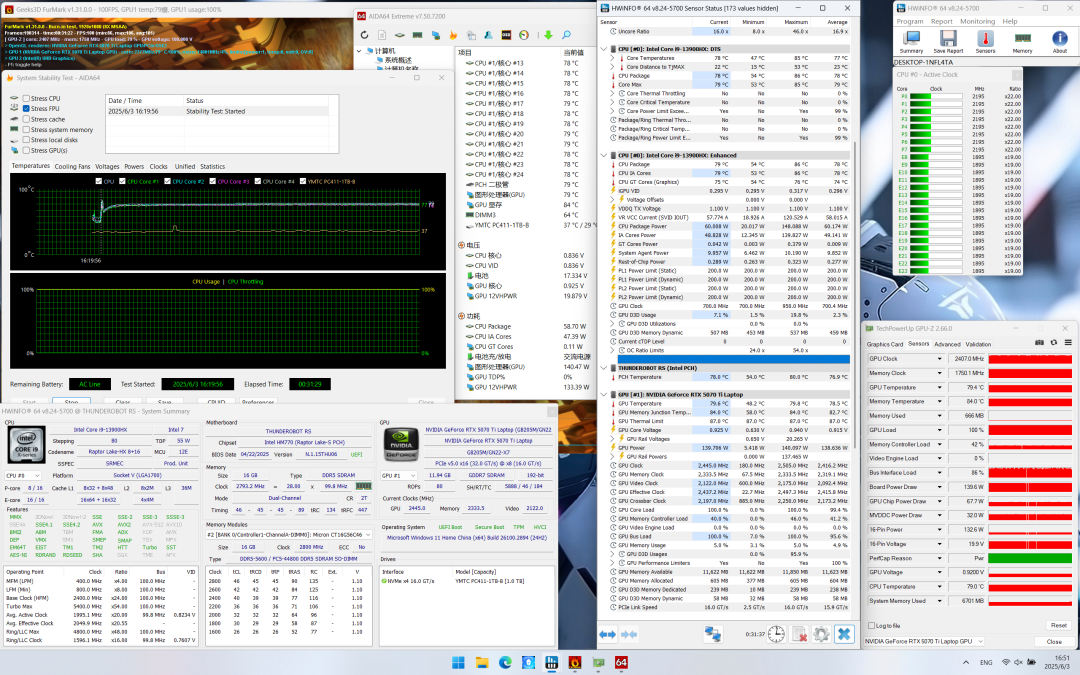Enable the Stress GPU(s) checkbox

[x=26, y=150]
